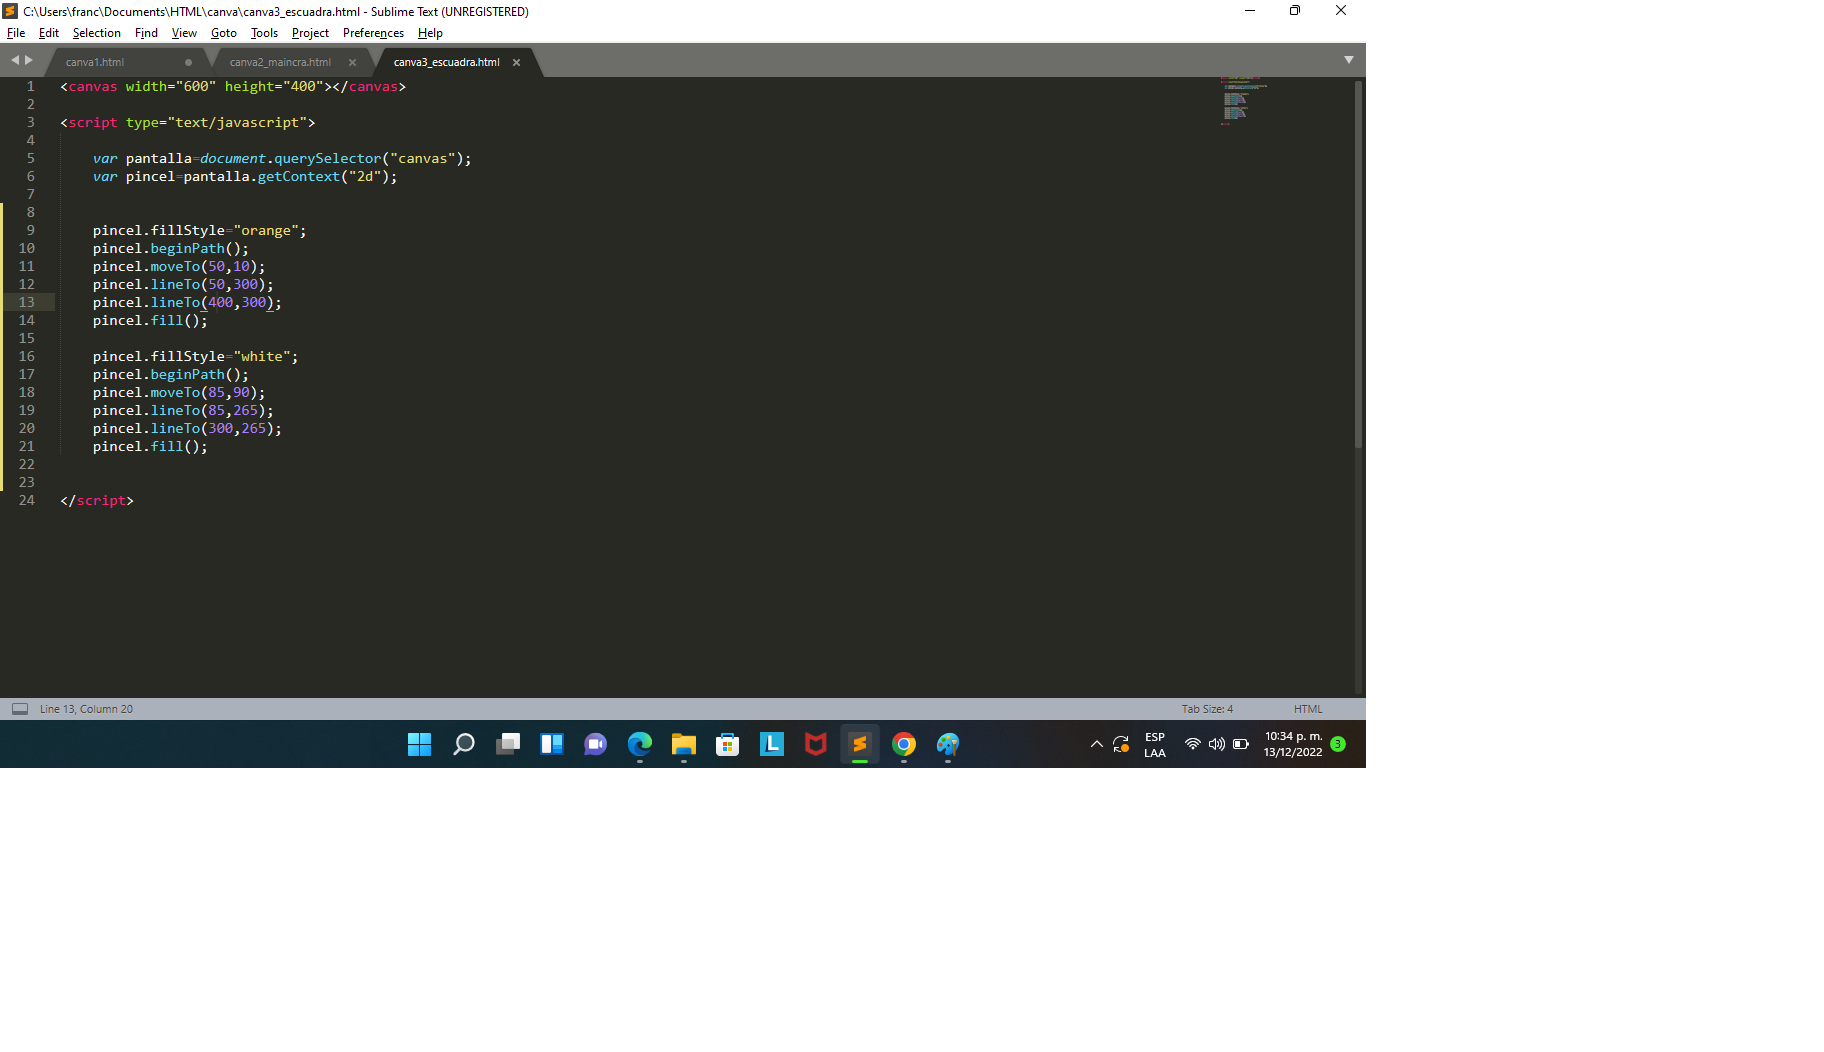The width and height of the screenshot is (1824, 1052).
Task: Click the closing script tag line
Action: (x=97, y=500)
